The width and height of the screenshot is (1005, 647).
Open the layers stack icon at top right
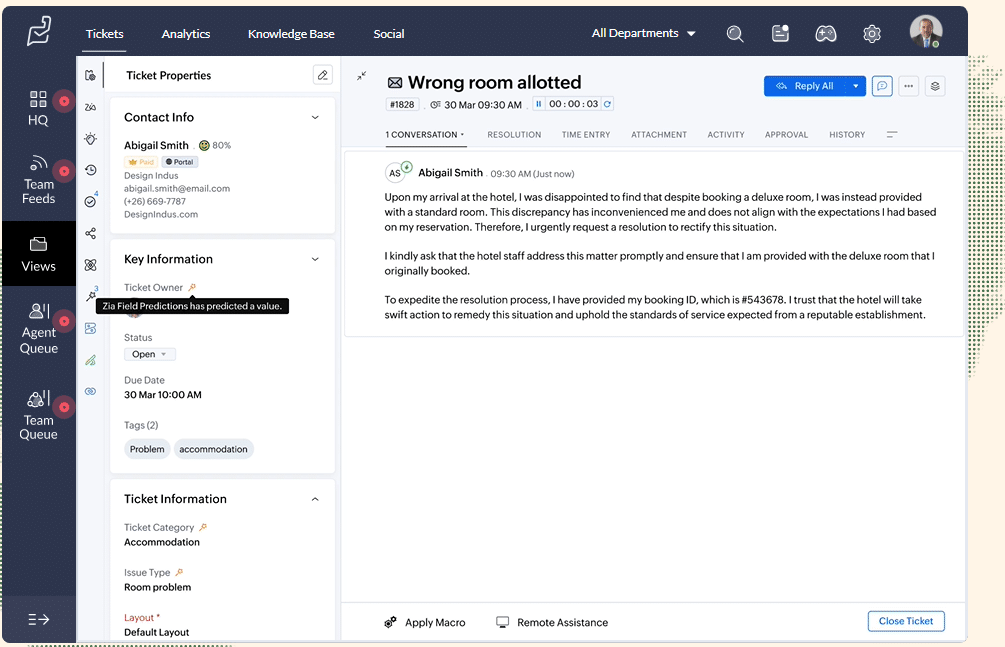pyautogui.click(x=935, y=86)
